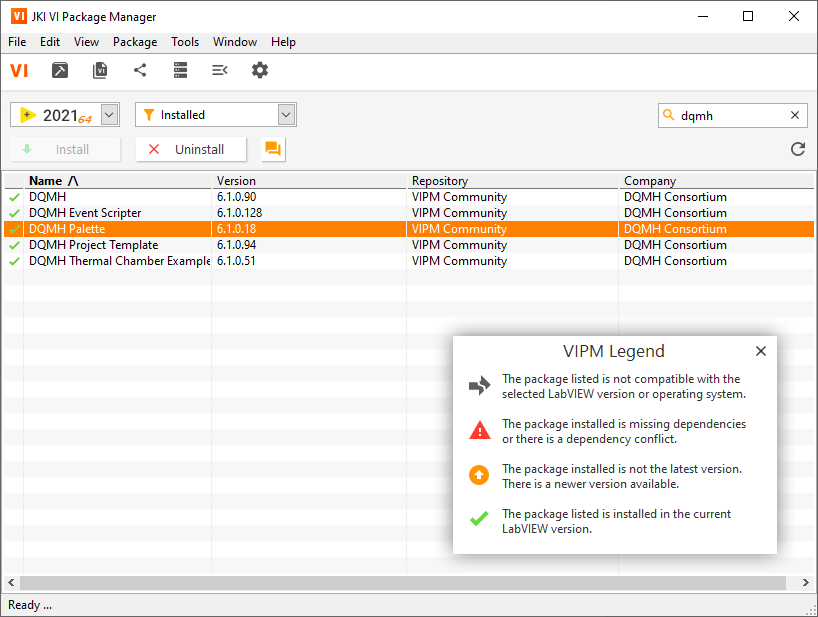Image resolution: width=818 pixels, height=617 pixels.
Task: Open the File menu
Action: click(x=17, y=42)
